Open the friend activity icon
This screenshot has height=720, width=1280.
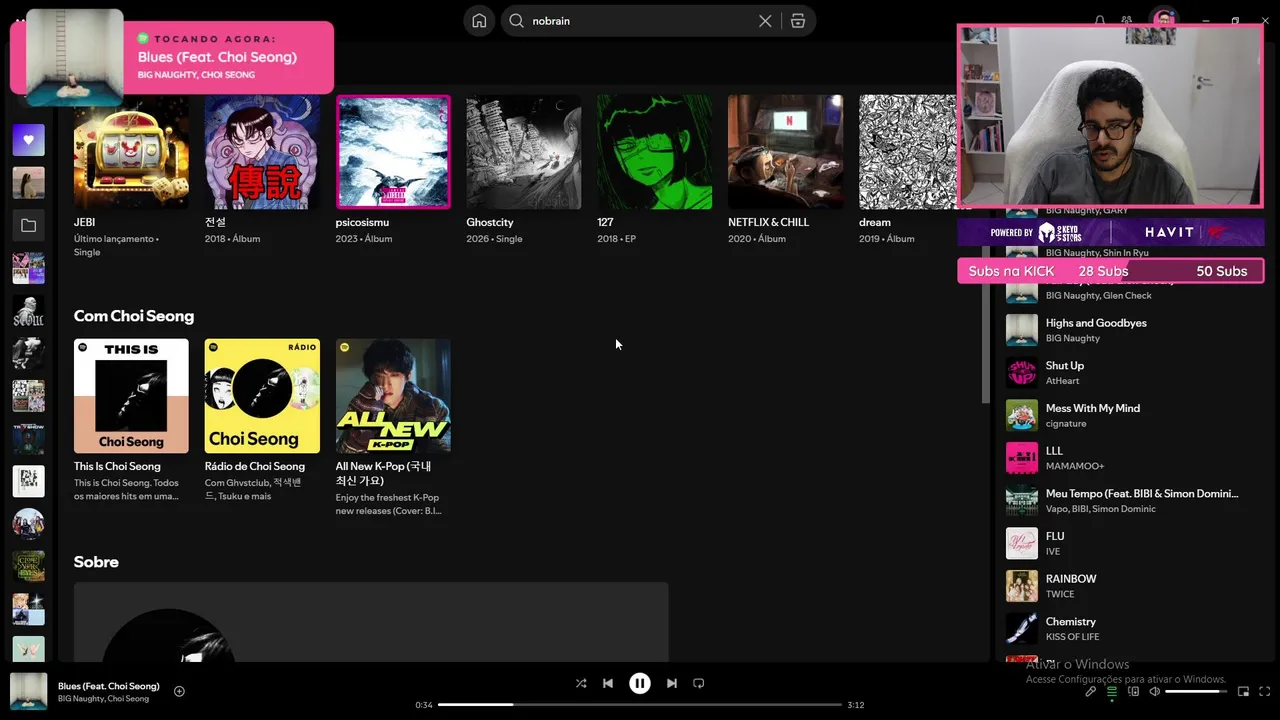tap(1128, 20)
